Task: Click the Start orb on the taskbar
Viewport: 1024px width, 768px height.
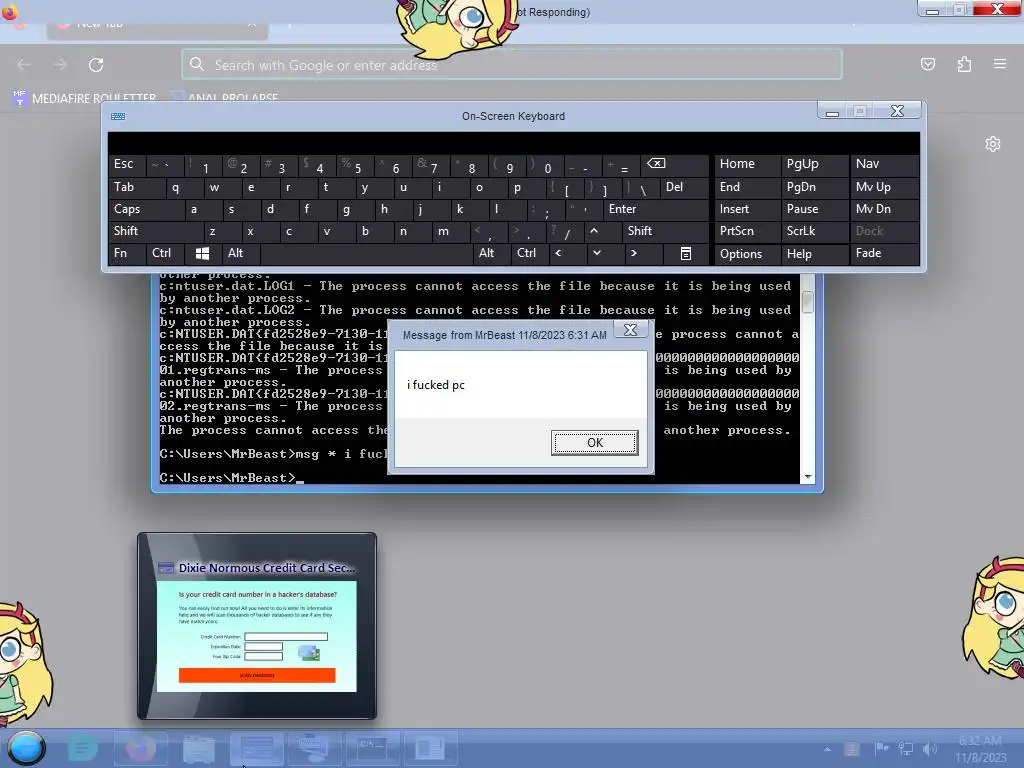Action: coord(26,748)
